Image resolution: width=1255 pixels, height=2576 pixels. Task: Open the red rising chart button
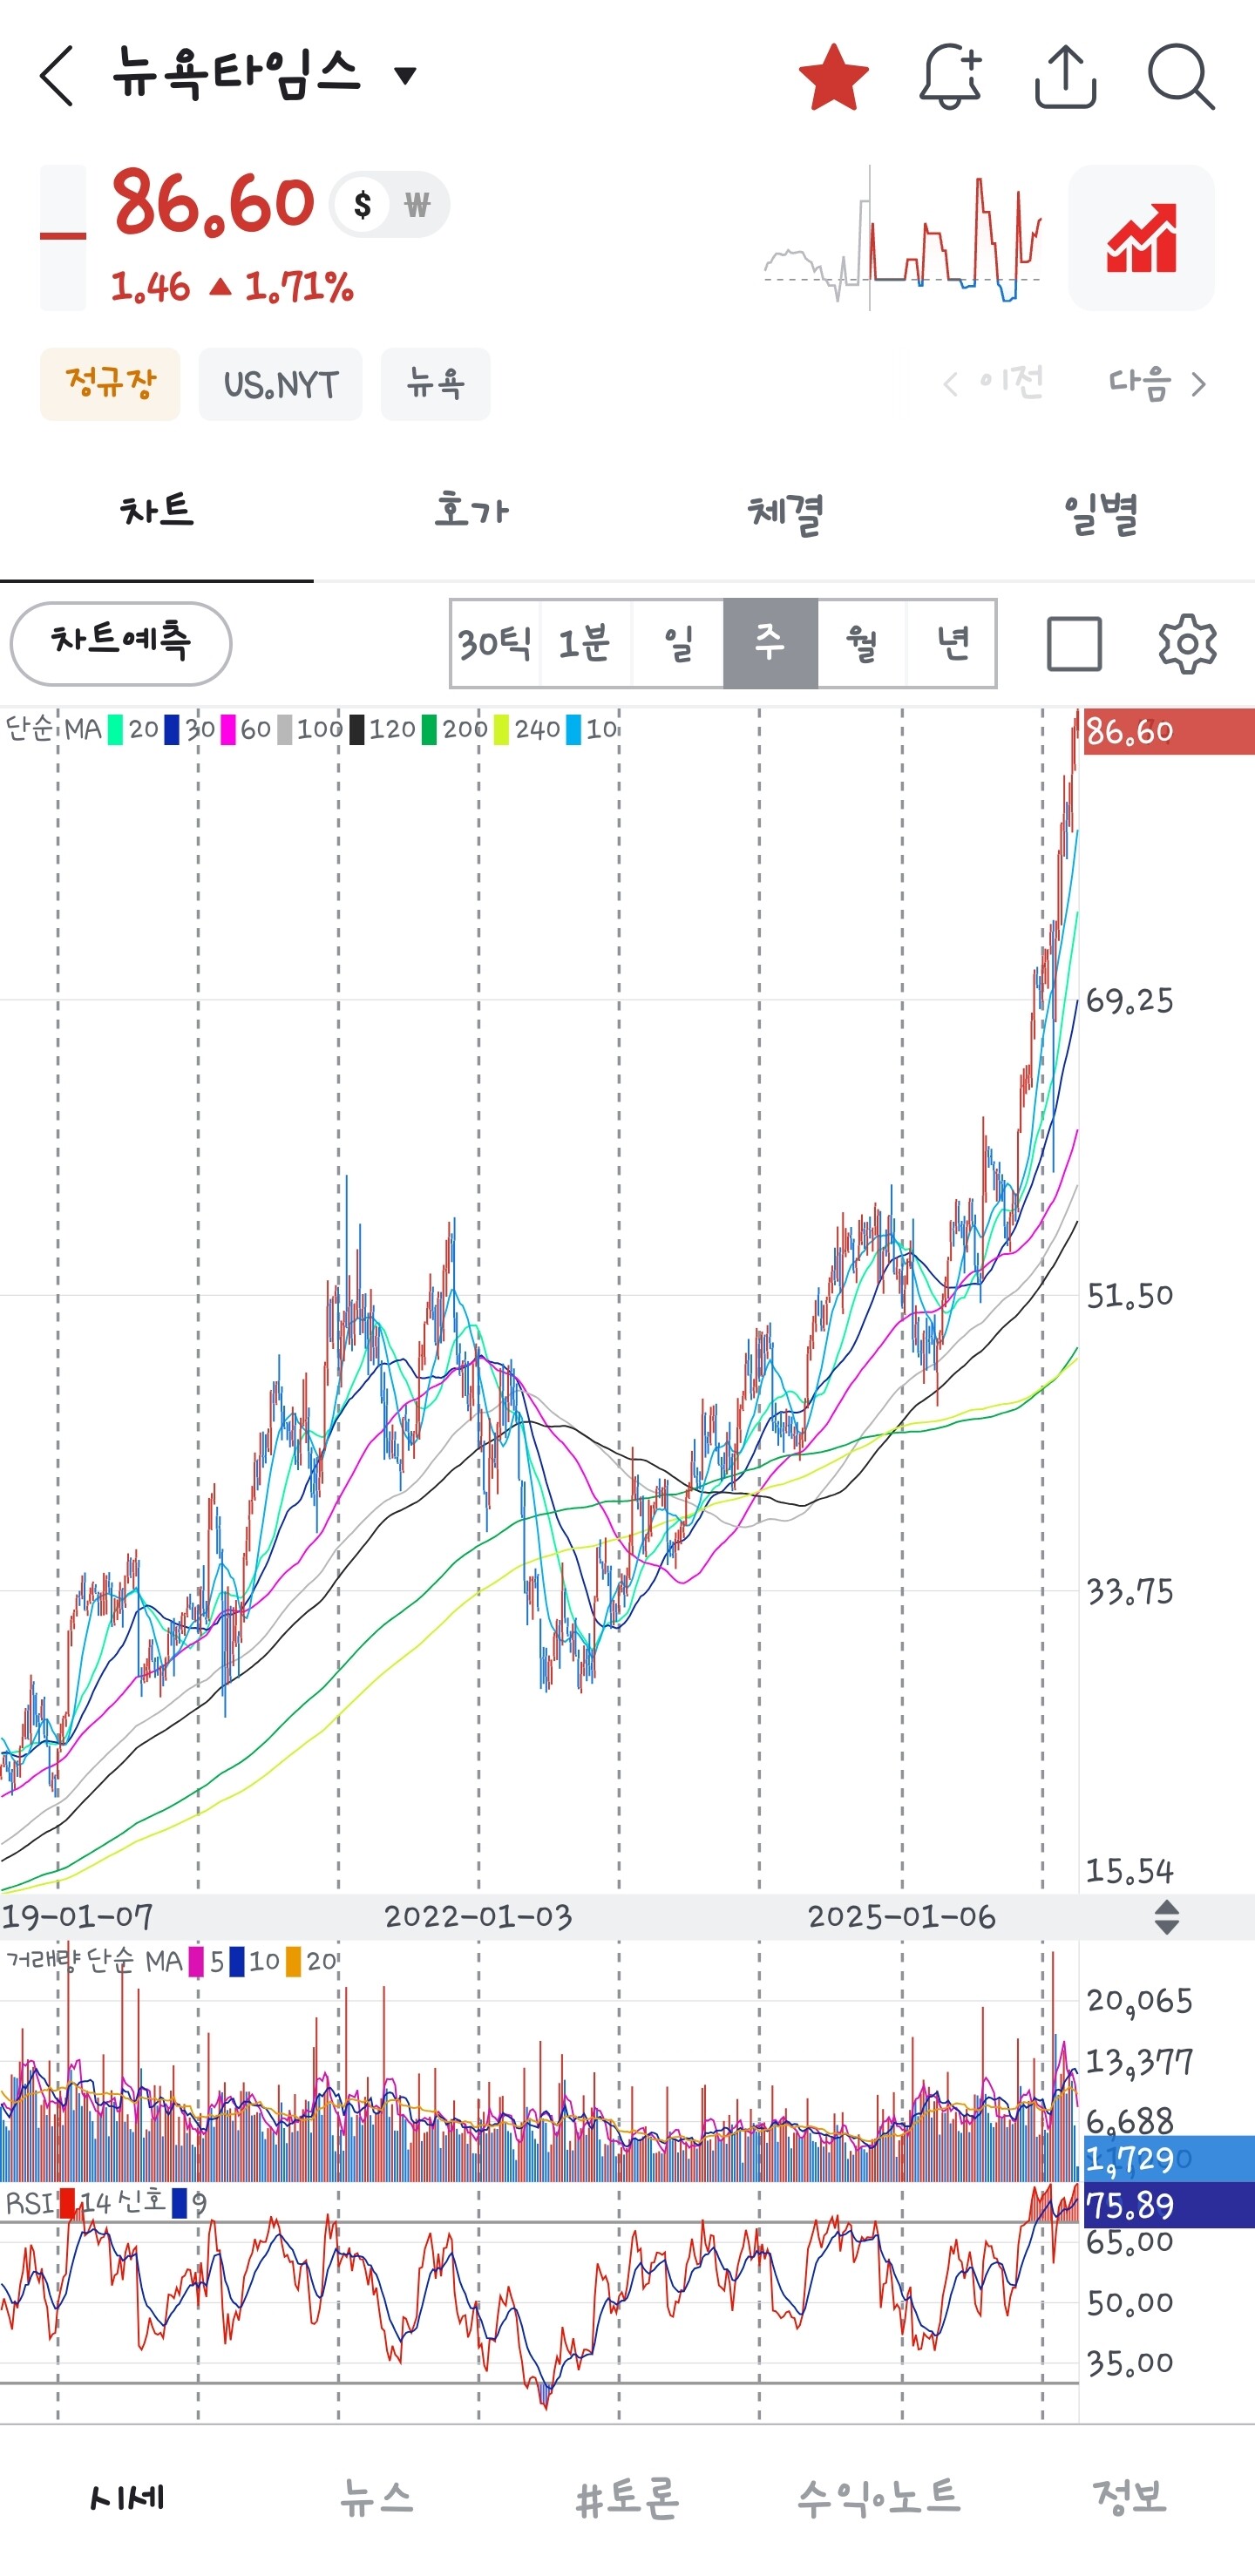pos(1141,238)
